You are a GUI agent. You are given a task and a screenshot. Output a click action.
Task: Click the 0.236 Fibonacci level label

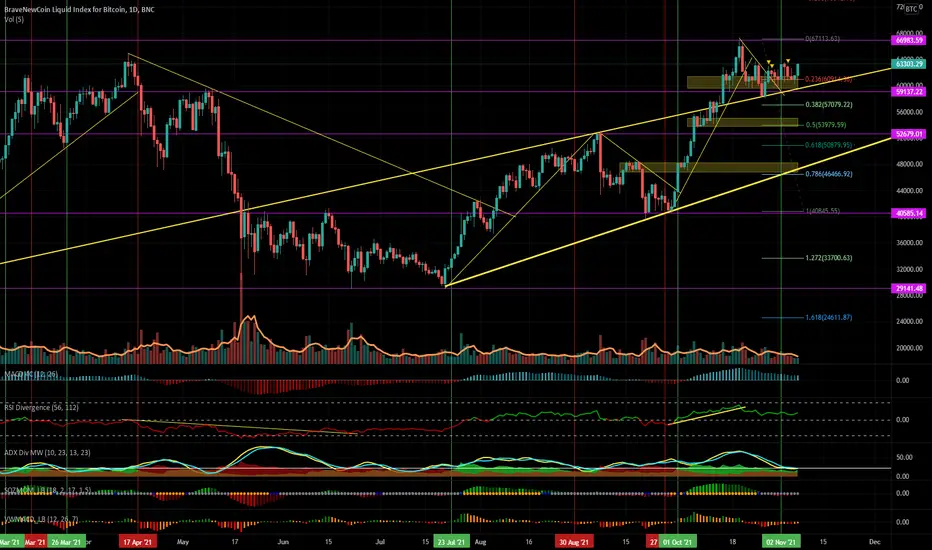click(829, 78)
